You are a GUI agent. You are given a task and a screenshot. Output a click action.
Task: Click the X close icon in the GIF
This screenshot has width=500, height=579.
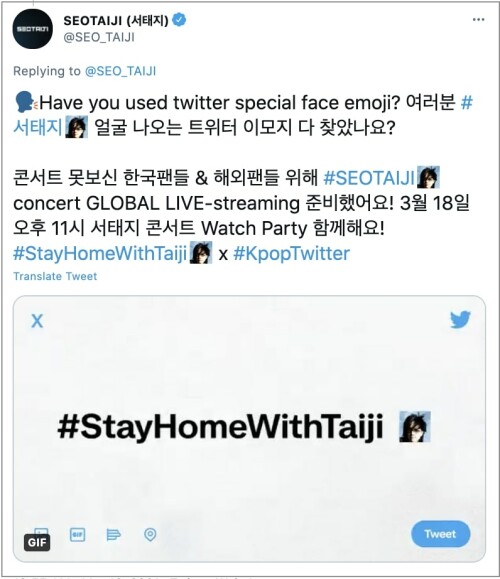click(37, 321)
